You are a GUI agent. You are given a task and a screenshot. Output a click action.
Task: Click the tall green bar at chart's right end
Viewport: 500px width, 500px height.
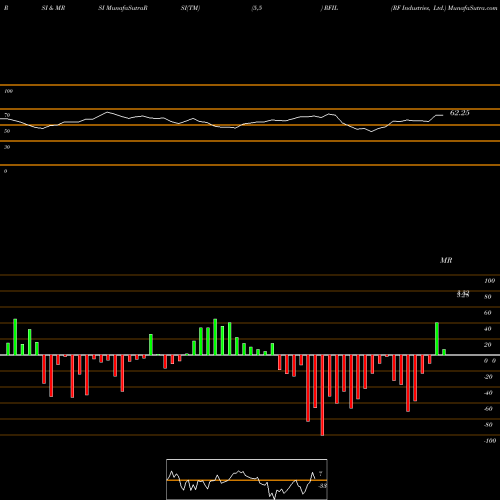437,339
